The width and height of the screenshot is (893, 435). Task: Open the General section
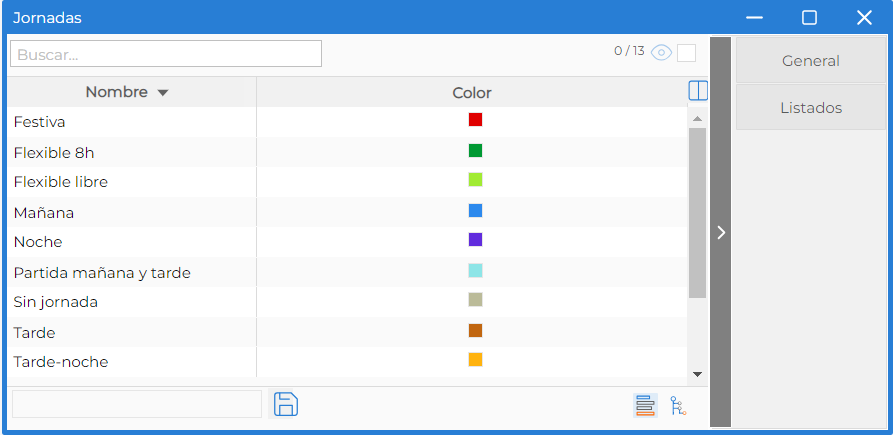click(x=811, y=60)
